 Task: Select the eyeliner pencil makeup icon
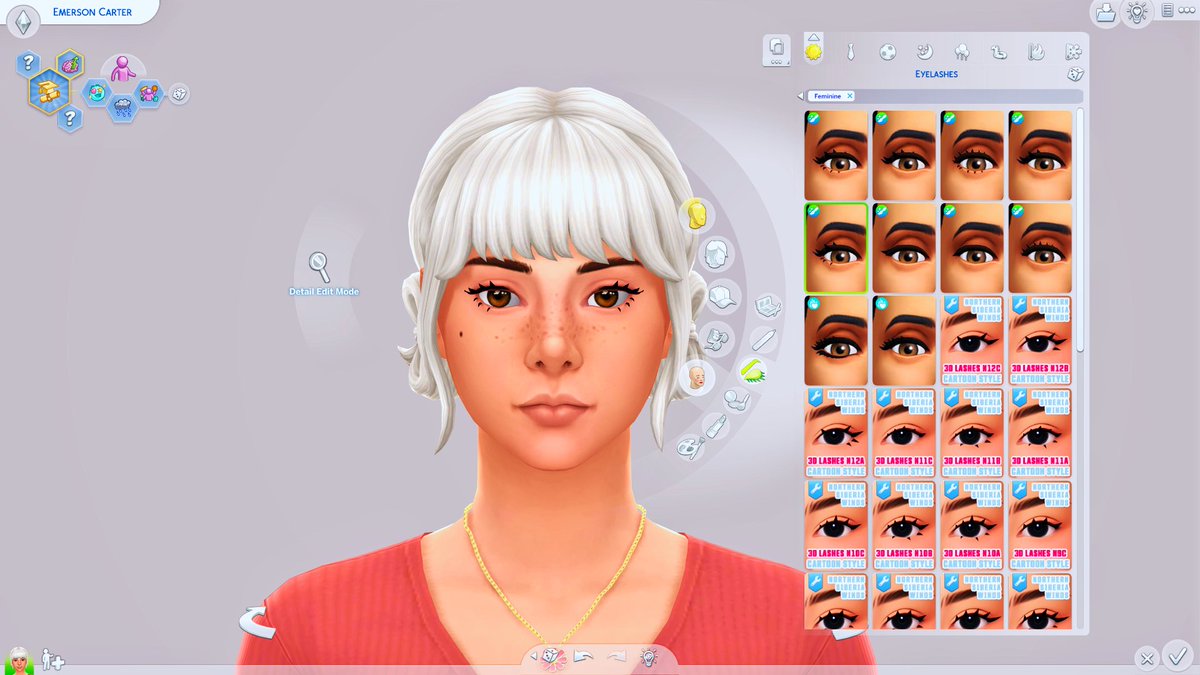764,338
